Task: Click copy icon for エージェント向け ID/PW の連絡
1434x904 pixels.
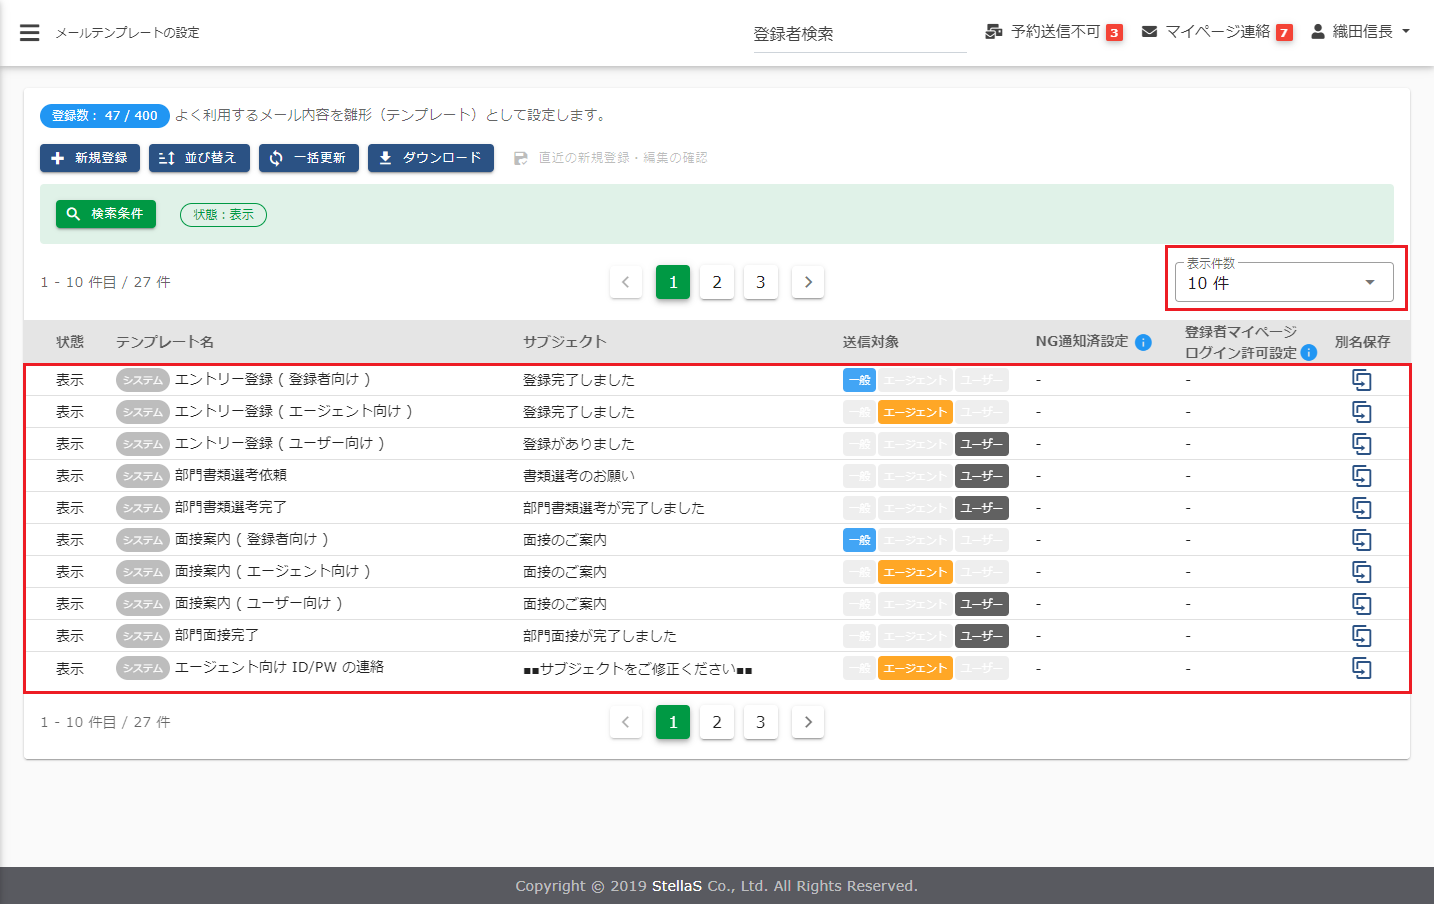Action: 1361,668
